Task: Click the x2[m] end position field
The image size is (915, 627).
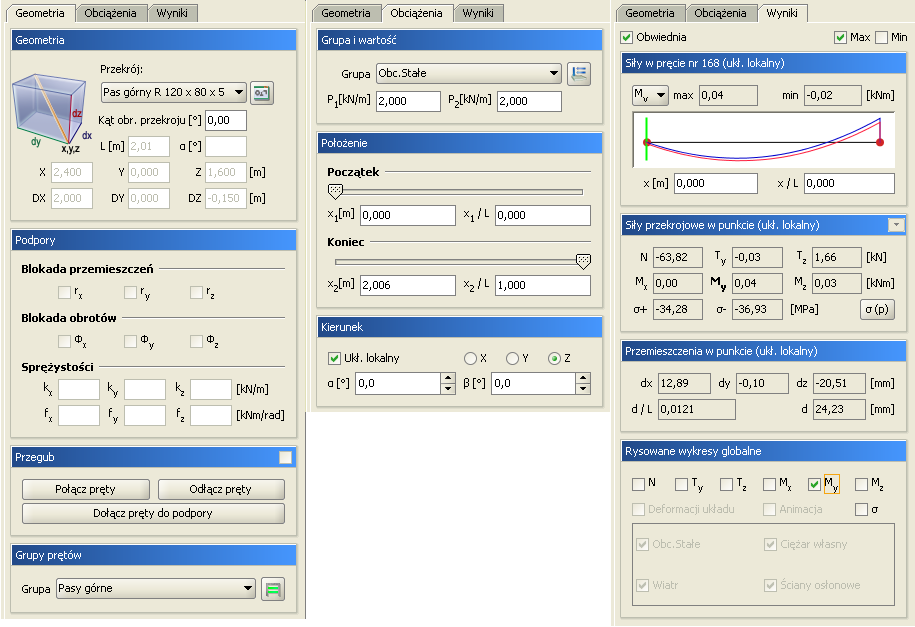Action: (408, 285)
